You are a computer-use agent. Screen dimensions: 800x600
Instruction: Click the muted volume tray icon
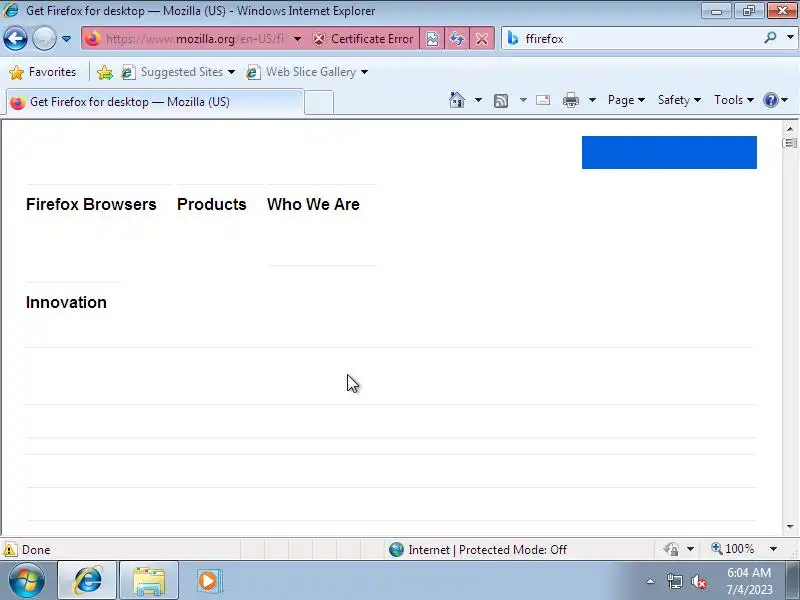(x=698, y=582)
